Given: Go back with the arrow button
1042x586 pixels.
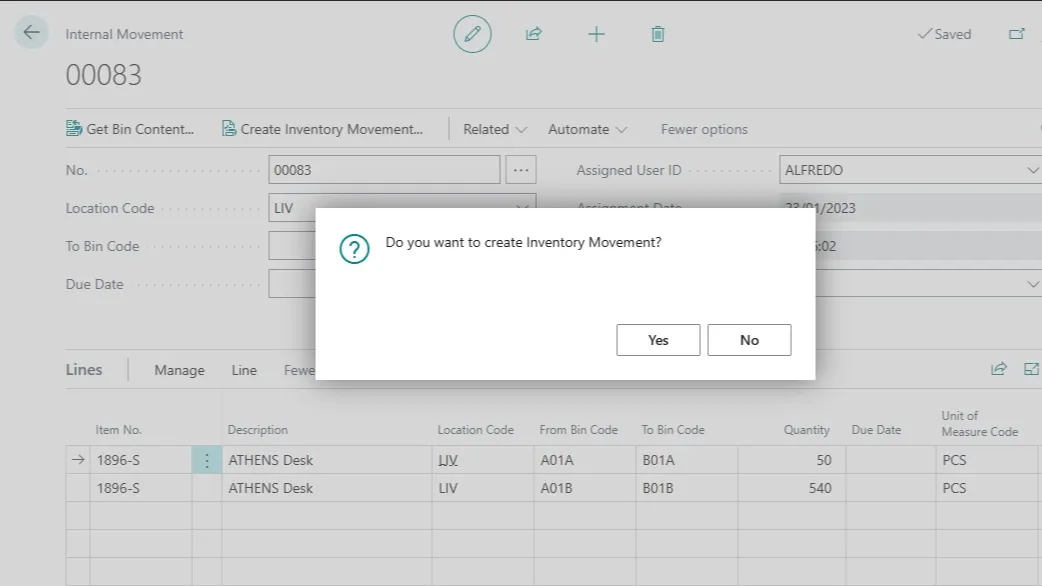Looking at the screenshot, I should [x=31, y=33].
